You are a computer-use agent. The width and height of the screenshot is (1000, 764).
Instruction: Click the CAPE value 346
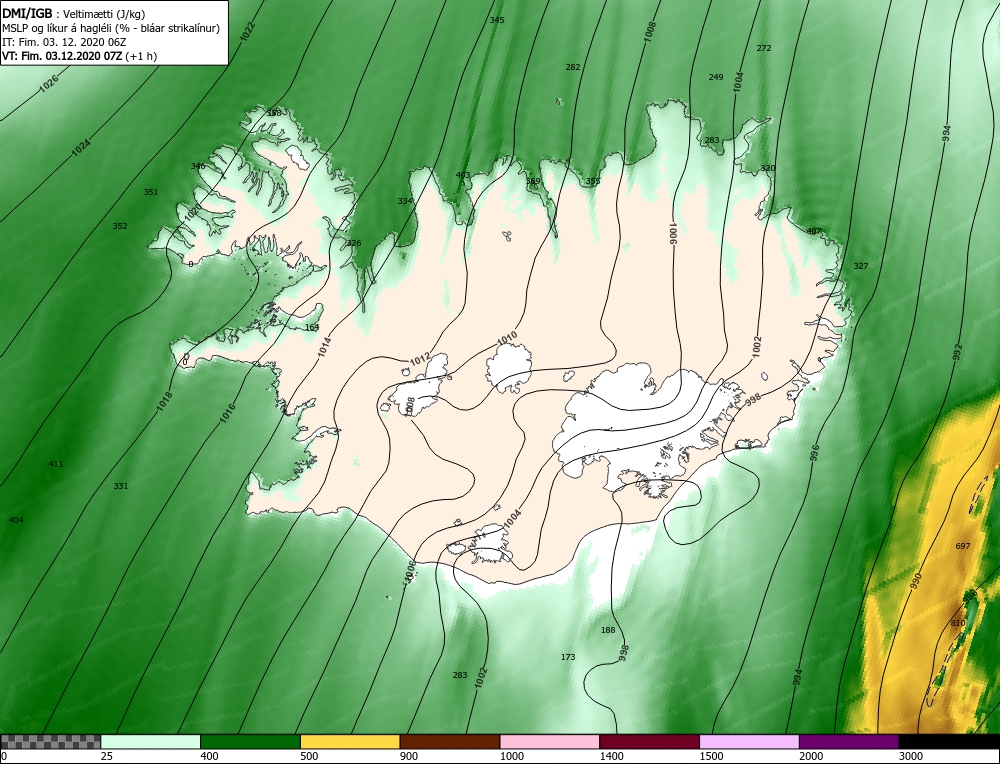pos(198,166)
